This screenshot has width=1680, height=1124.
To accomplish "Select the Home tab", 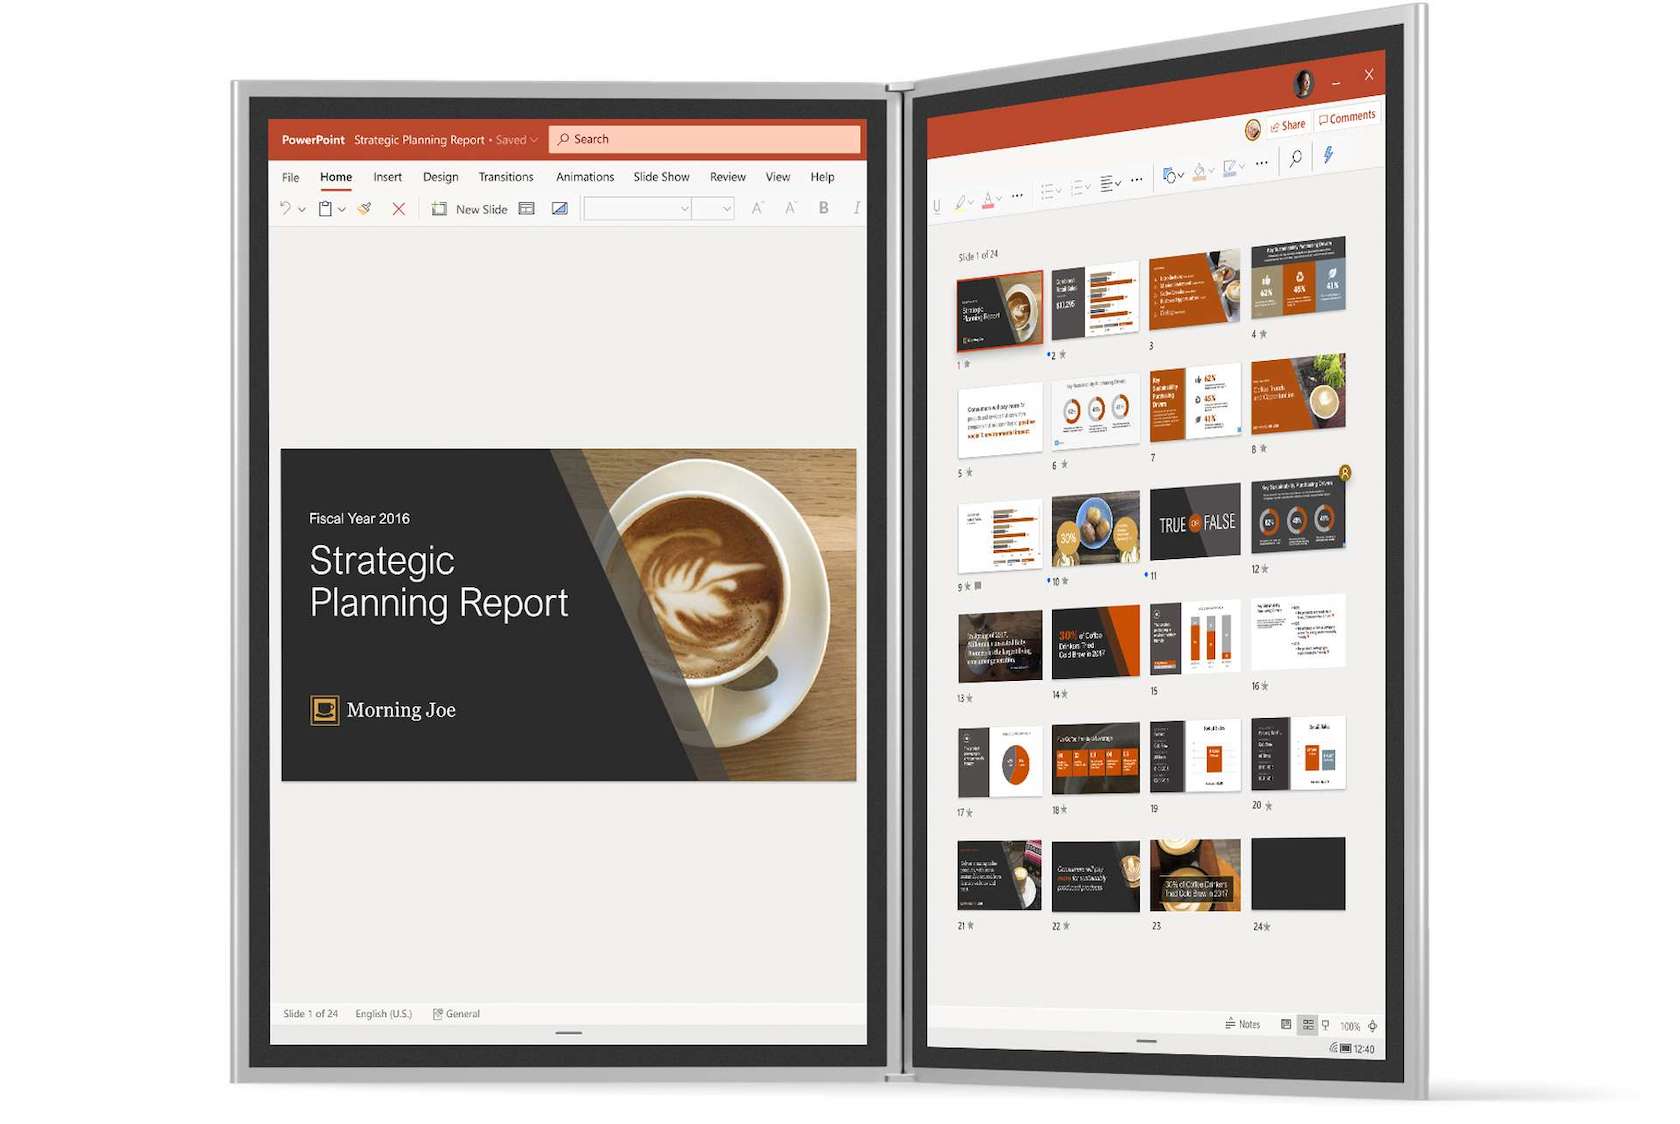I will pyautogui.click(x=336, y=177).
